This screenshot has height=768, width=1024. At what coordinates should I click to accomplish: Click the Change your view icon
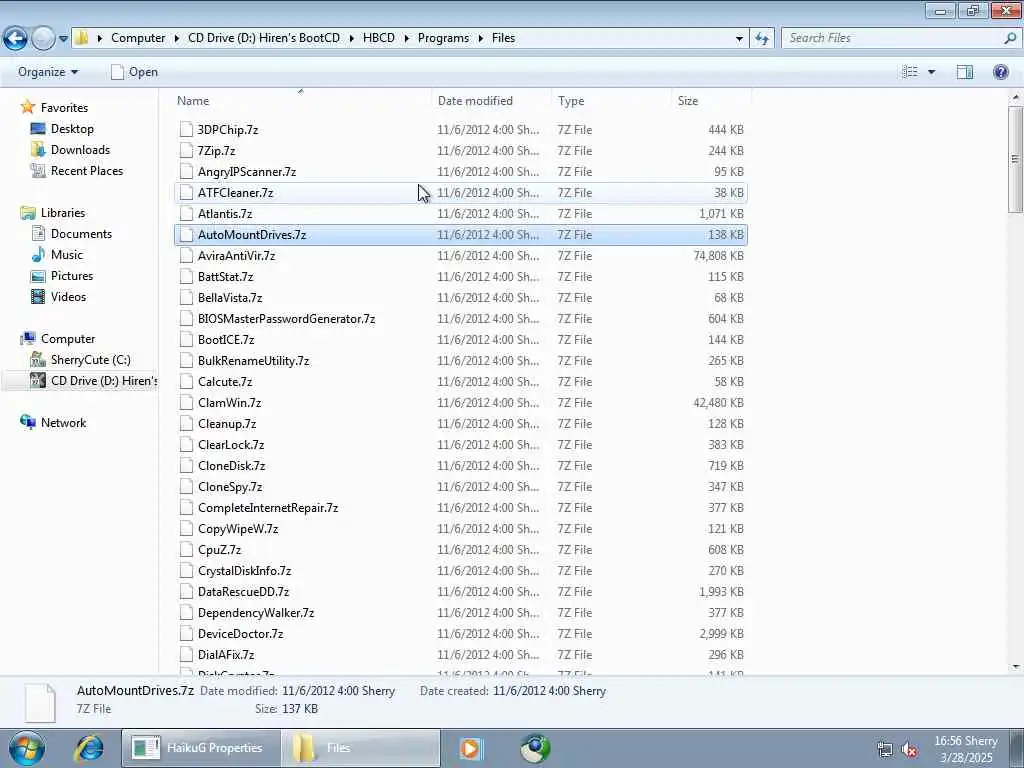(x=910, y=72)
